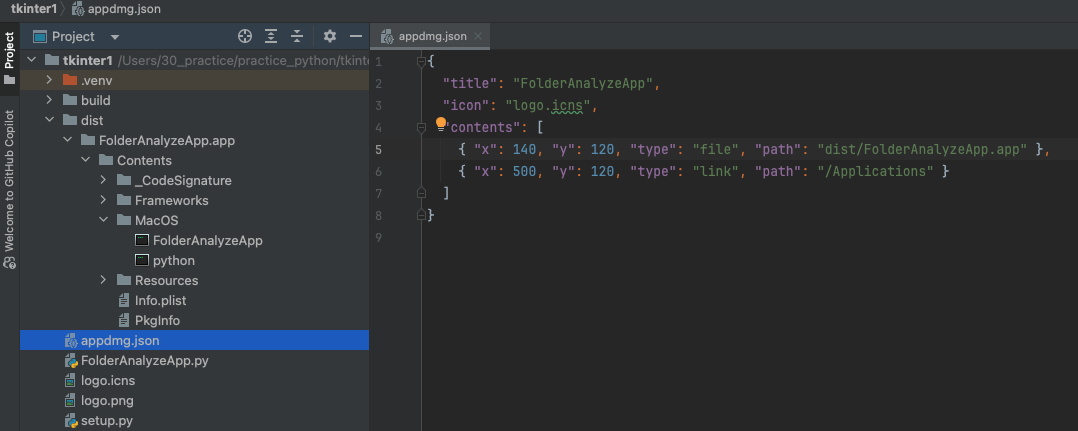1078x431 pixels.
Task: Select setup.py in project tree
Action: point(107,421)
